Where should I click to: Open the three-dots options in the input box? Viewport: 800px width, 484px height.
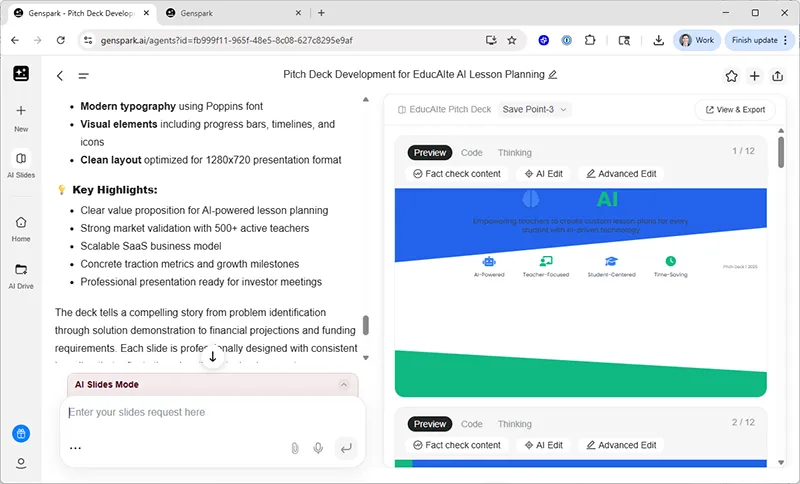click(x=75, y=448)
